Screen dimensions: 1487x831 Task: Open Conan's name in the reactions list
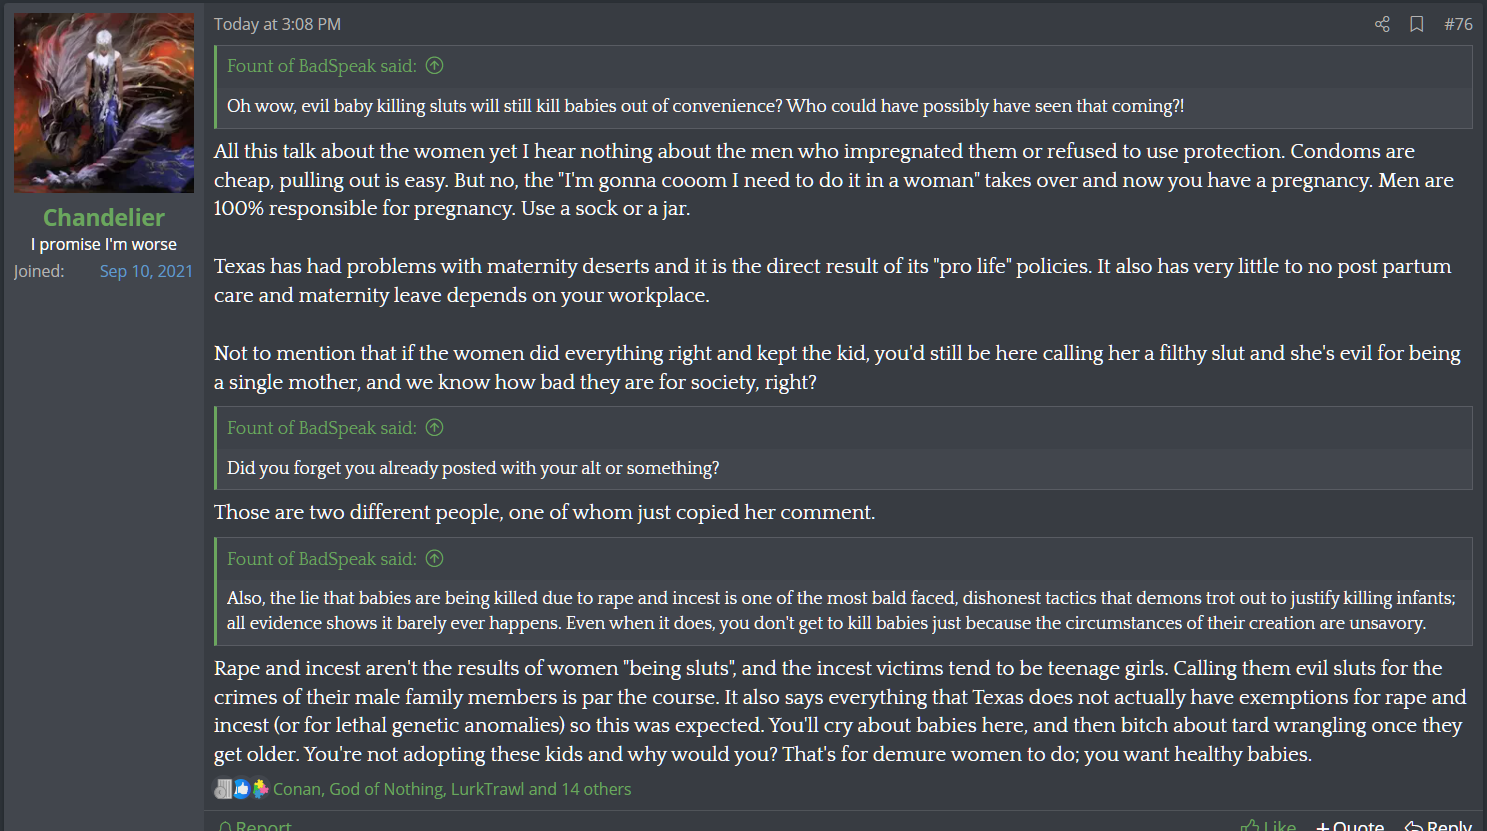coord(297,789)
